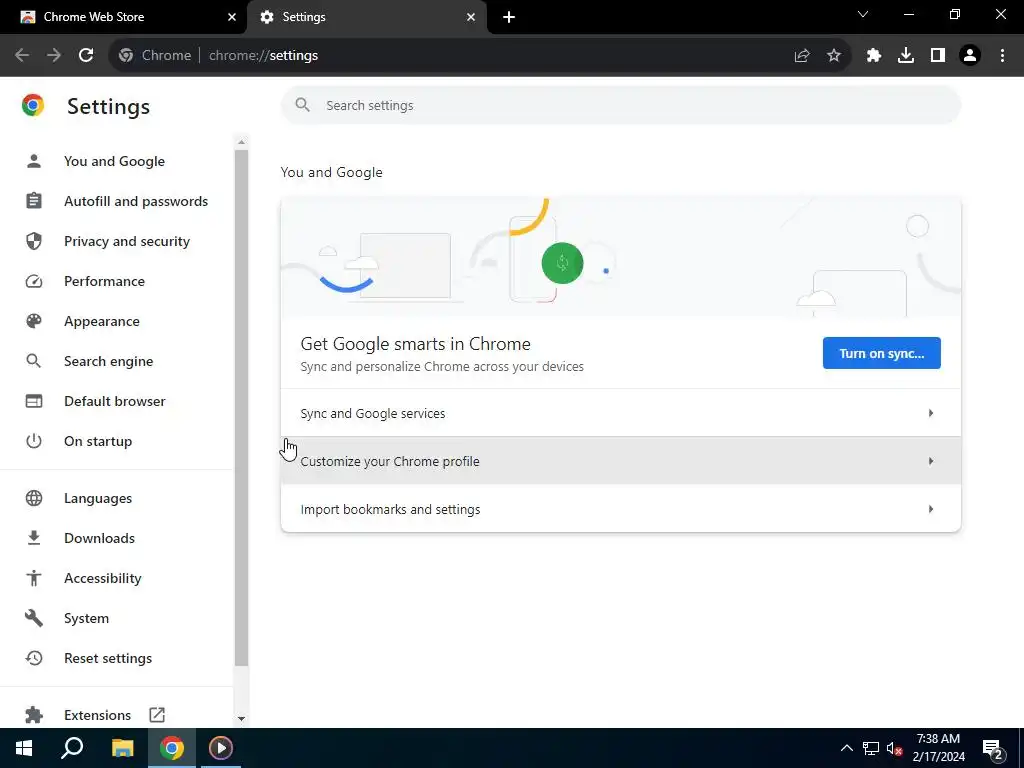Click the media player icon in the taskbar
1024x768 pixels.
tap(221, 748)
